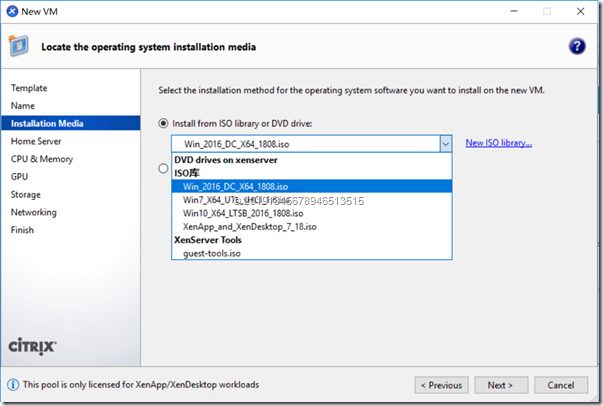The image size is (603, 406).
Task: Click the installation media header icon
Action: (x=20, y=47)
